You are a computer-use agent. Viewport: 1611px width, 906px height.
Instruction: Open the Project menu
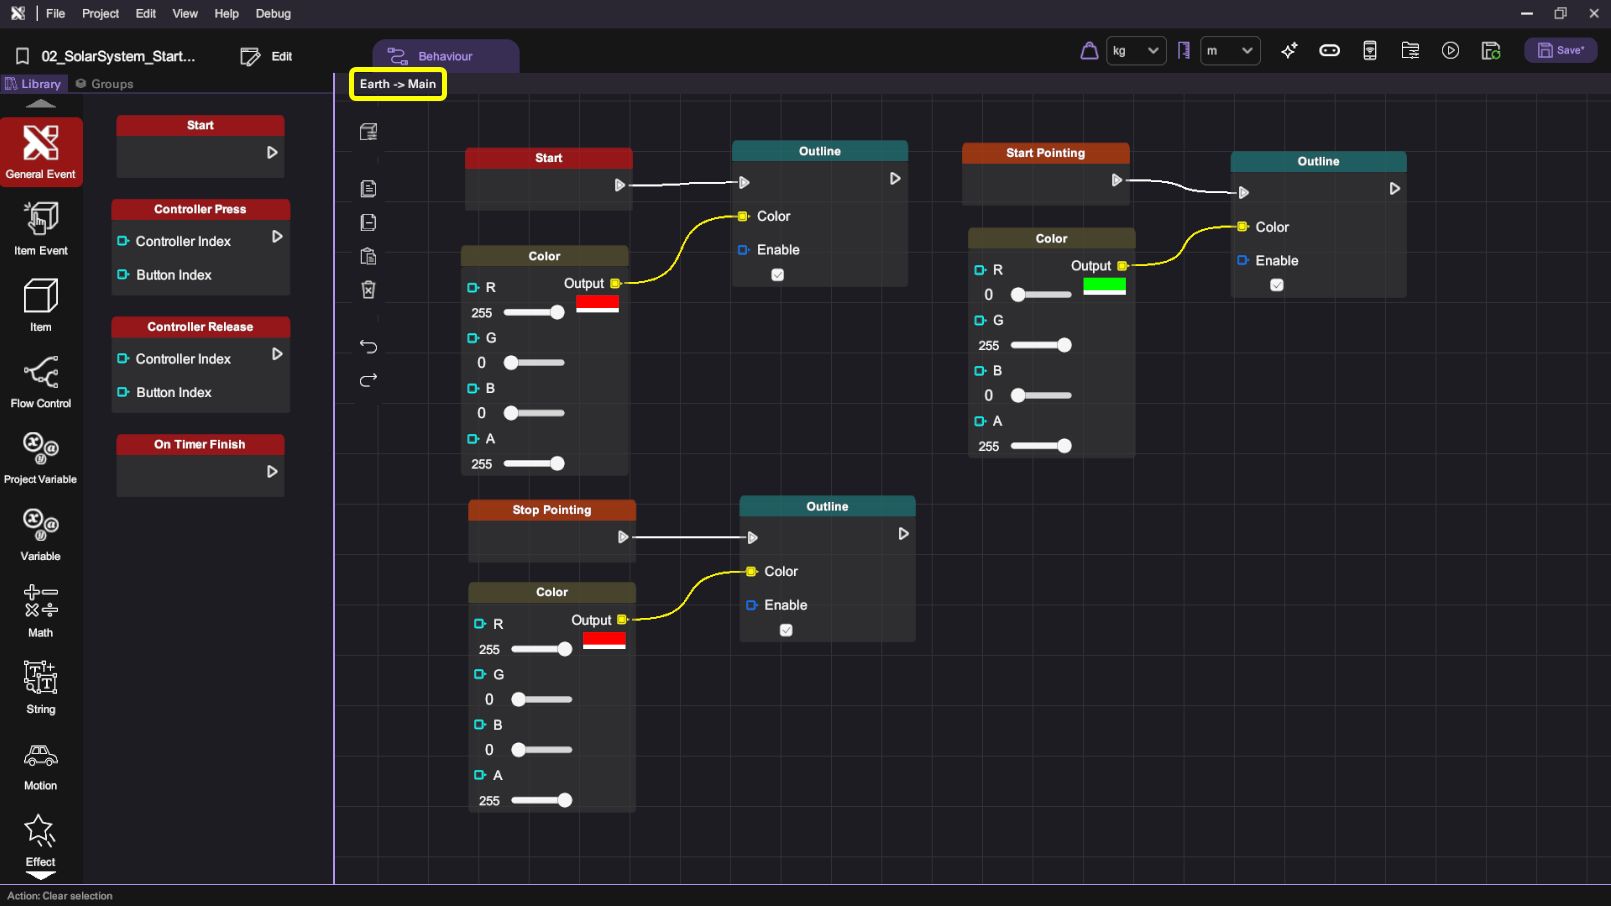(x=100, y=14)
